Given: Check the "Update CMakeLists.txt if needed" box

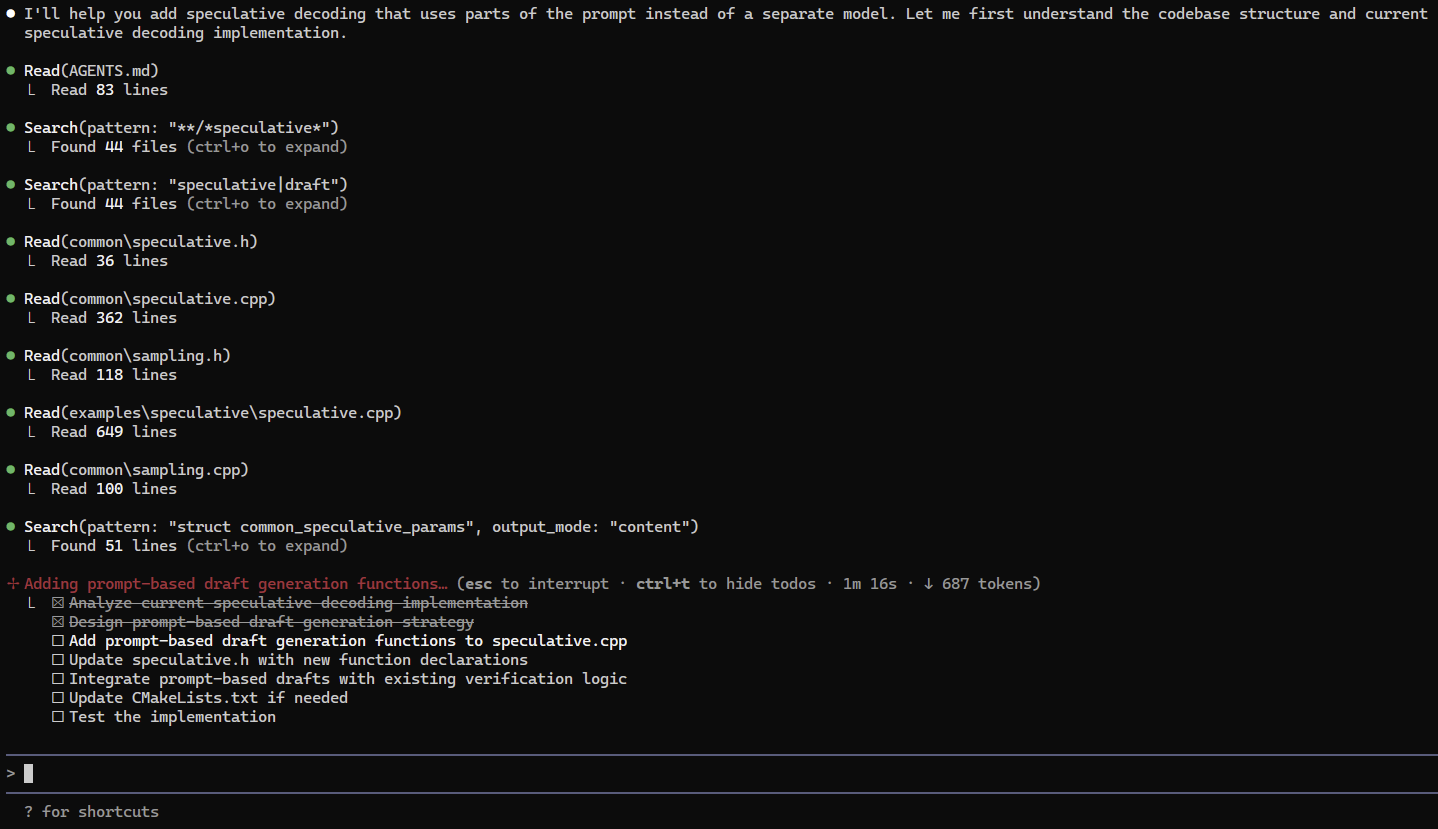Looking at the screenshot, I should click(x=58, y=698).
